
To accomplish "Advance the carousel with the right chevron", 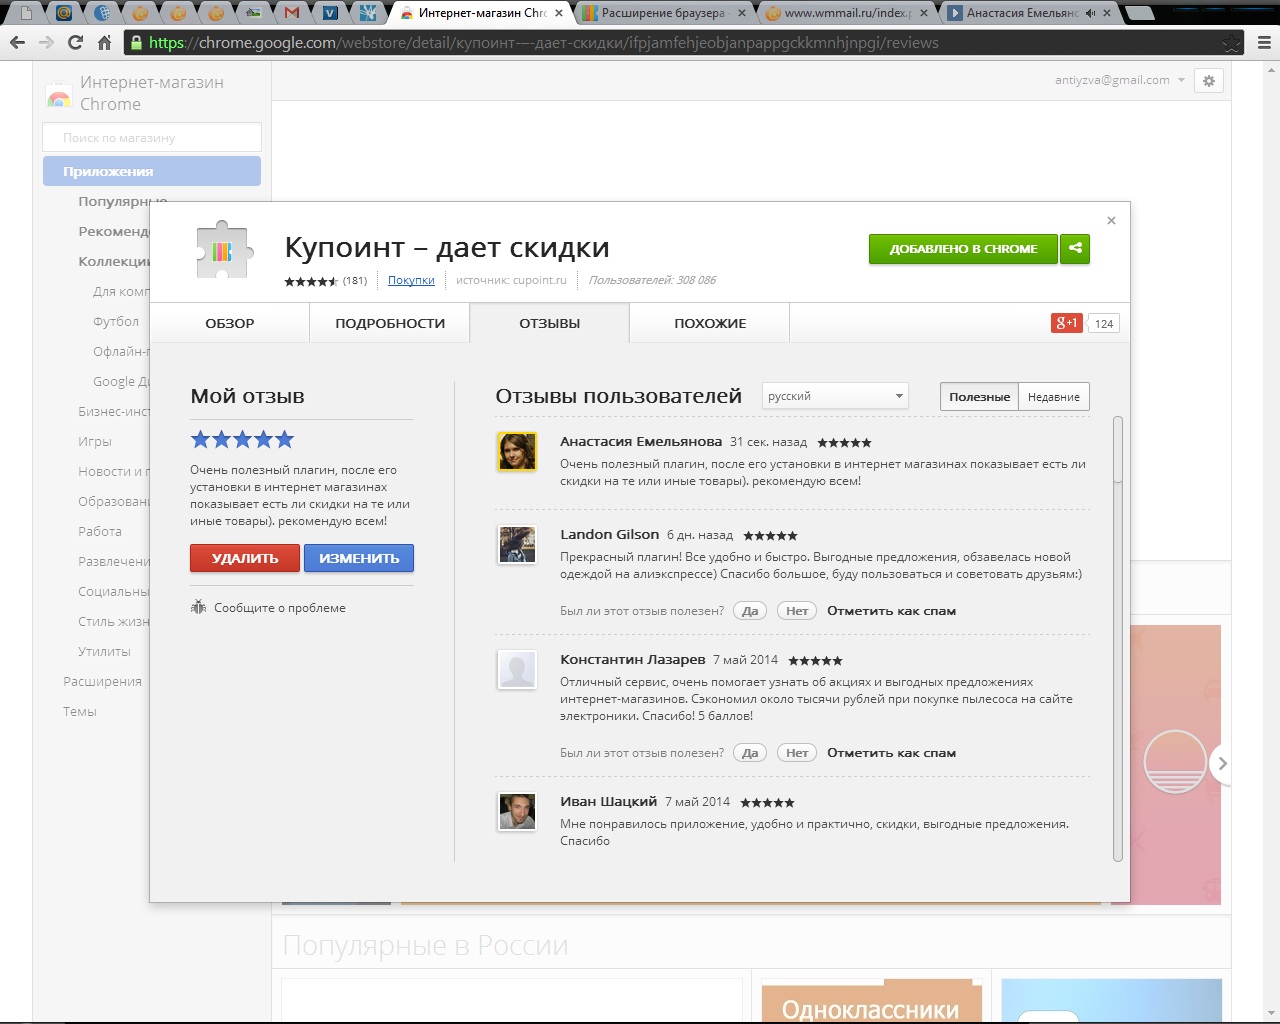I will (x=1221, y=764).
